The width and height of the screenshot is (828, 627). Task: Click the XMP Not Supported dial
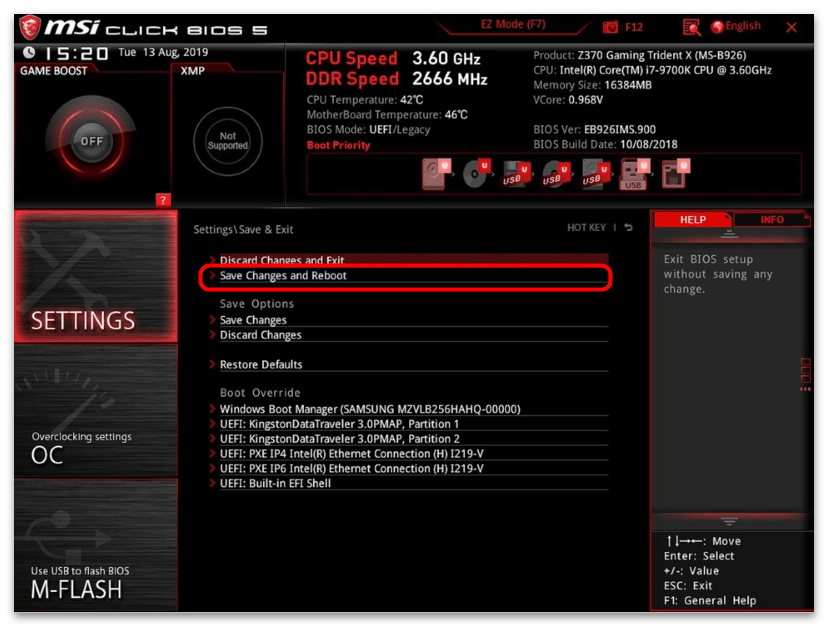click(x=227, y=141)
